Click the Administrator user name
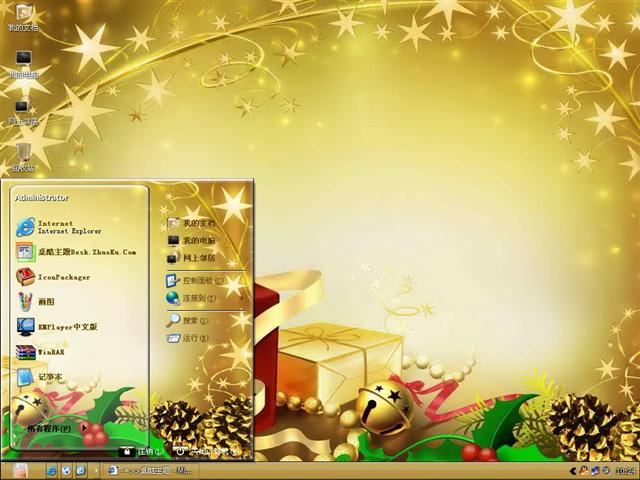 (x=42, y=198)
